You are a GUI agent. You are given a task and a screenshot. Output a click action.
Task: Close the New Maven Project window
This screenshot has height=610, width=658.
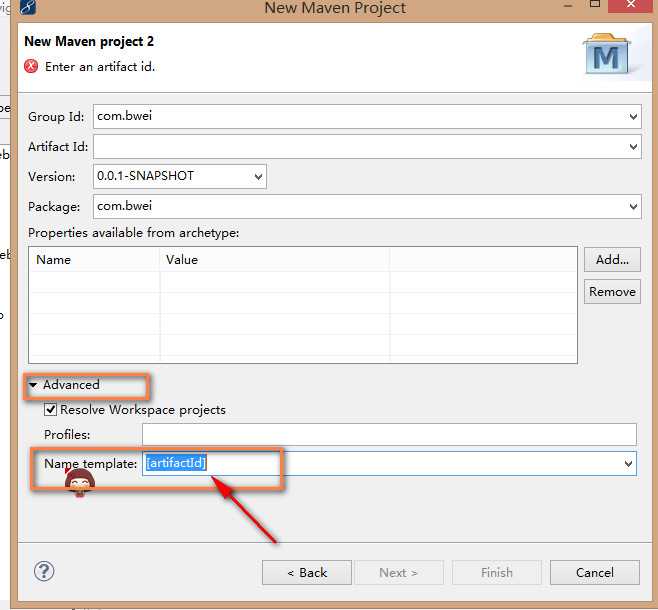tap(631, 5)
